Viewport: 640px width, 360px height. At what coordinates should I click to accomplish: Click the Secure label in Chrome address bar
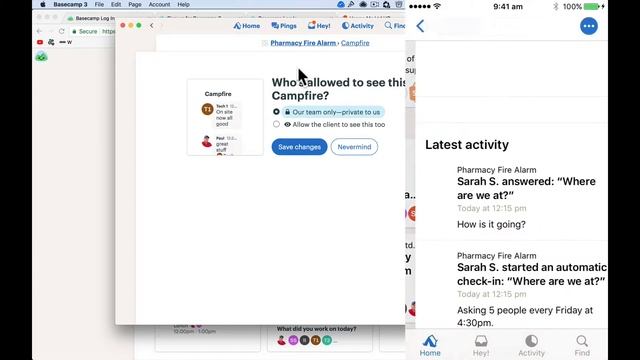(85, 31)
